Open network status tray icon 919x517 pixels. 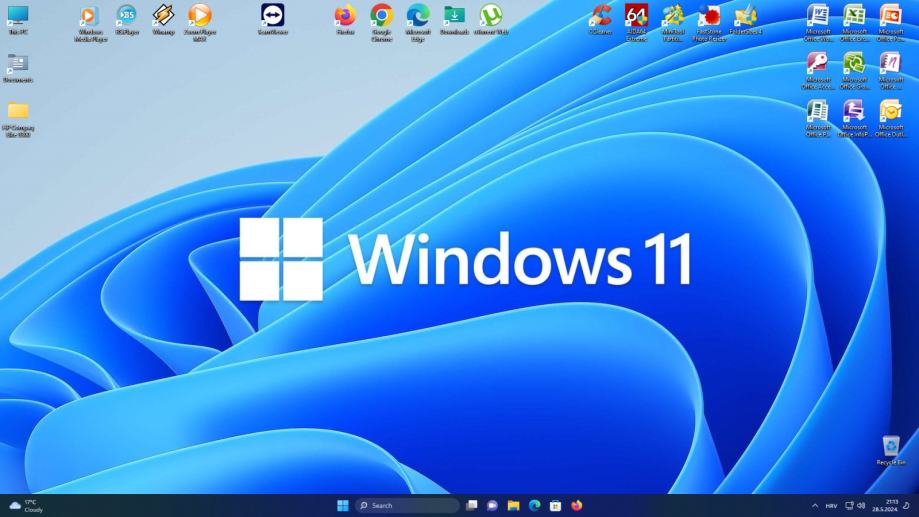click(849, 506)
